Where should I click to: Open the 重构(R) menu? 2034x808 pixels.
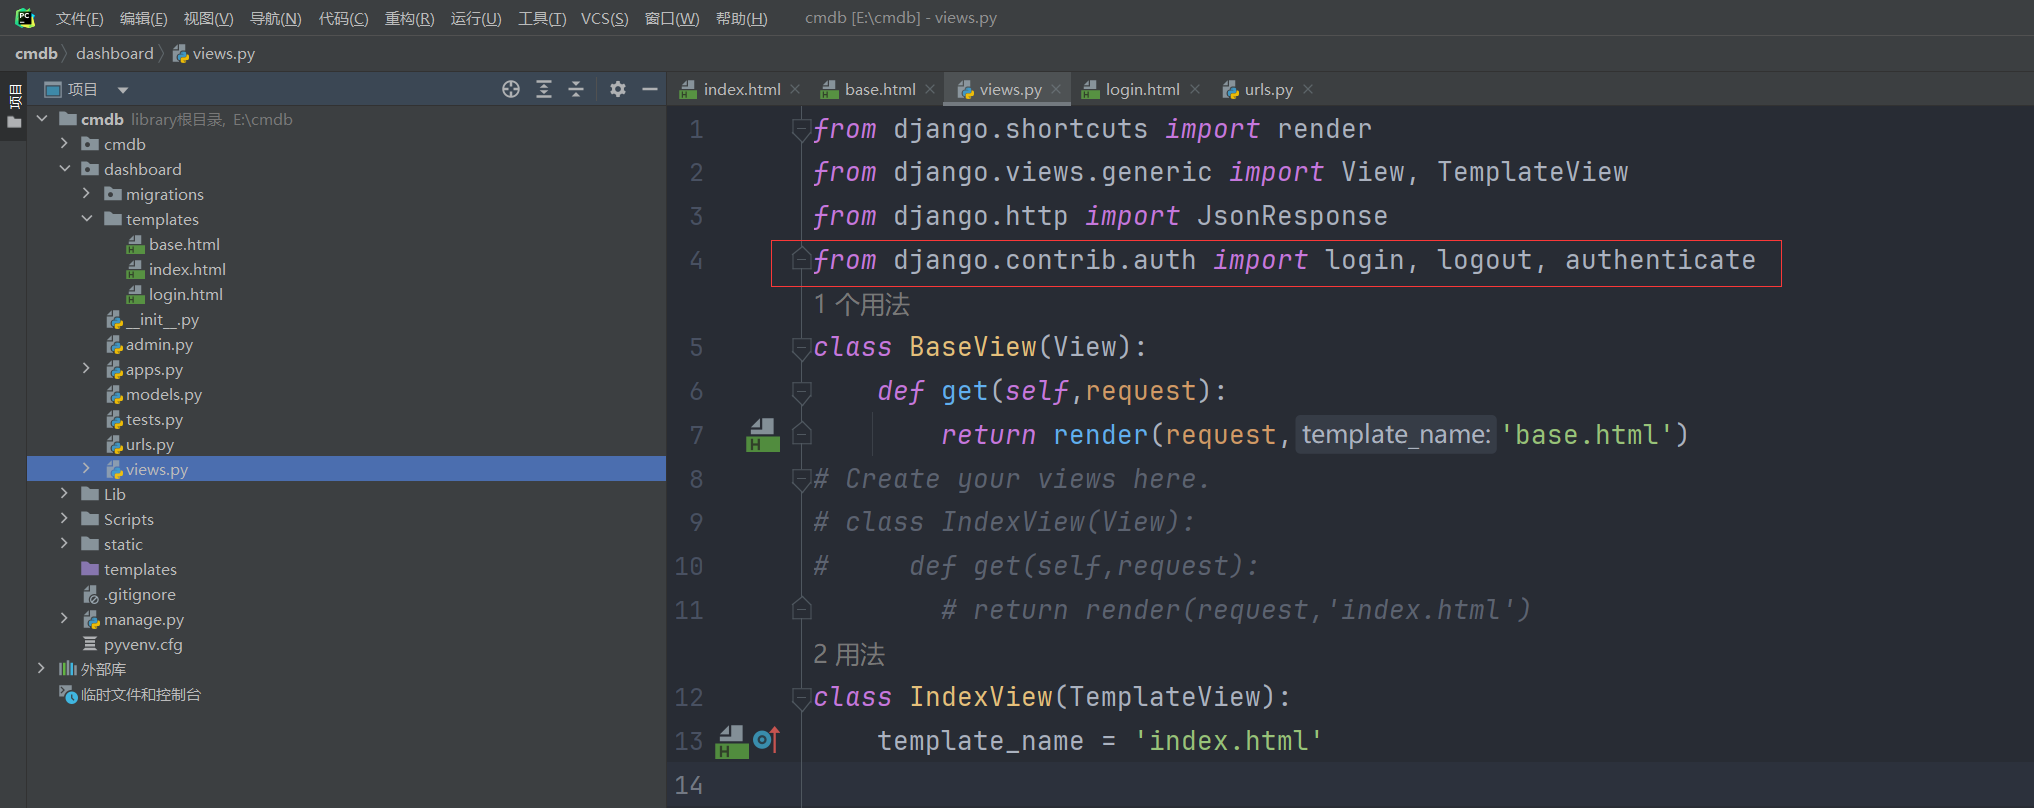[409, 18]
